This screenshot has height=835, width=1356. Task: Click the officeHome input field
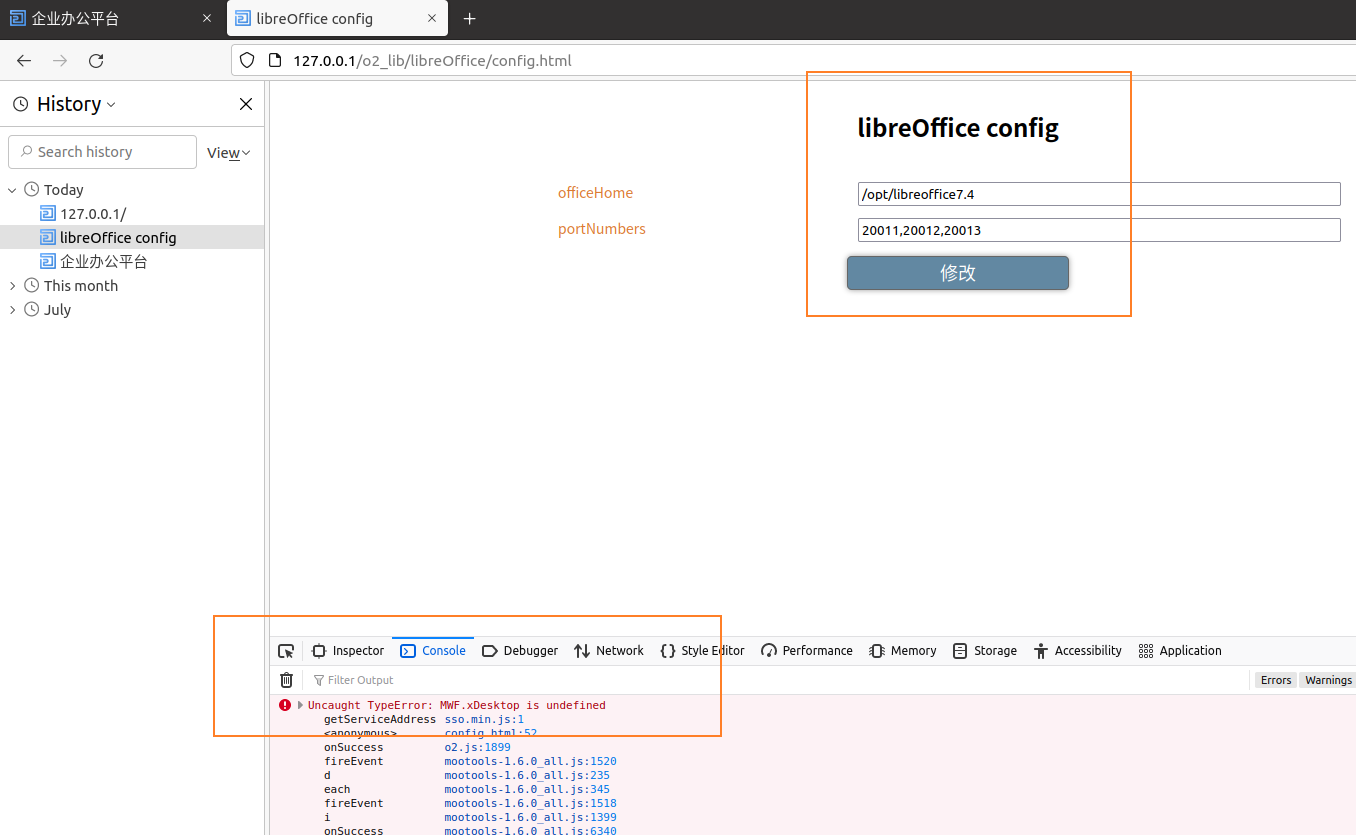click(x=1099, y=194)
